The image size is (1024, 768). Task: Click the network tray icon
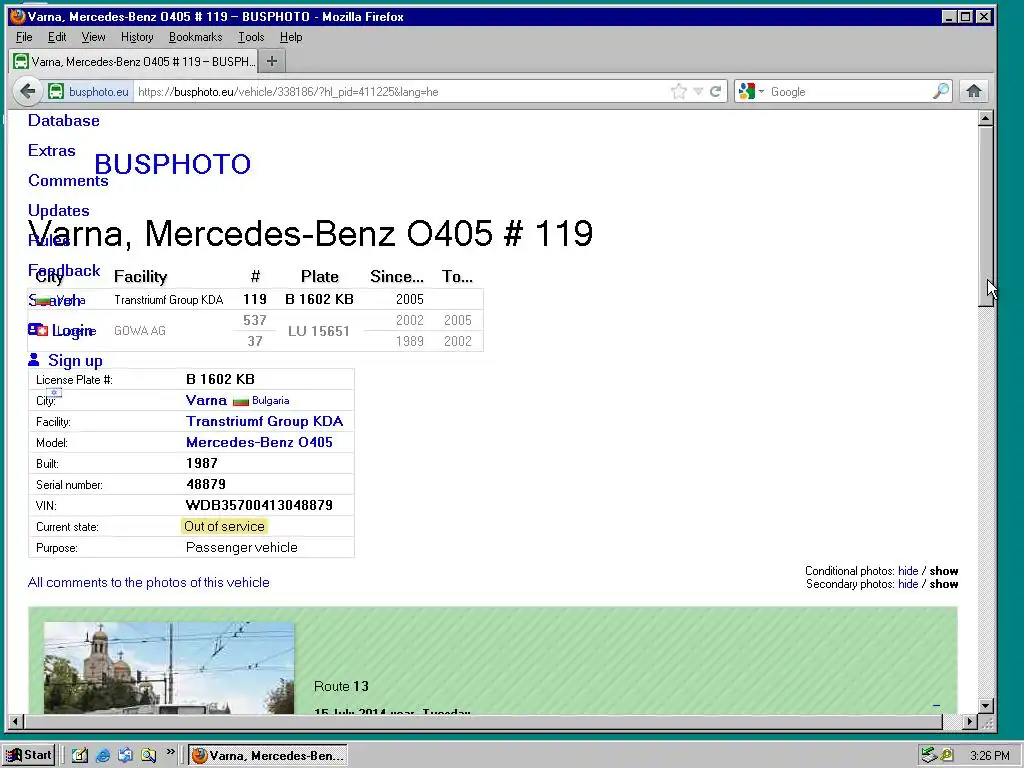pyautogui.click(x=929, y=756)
